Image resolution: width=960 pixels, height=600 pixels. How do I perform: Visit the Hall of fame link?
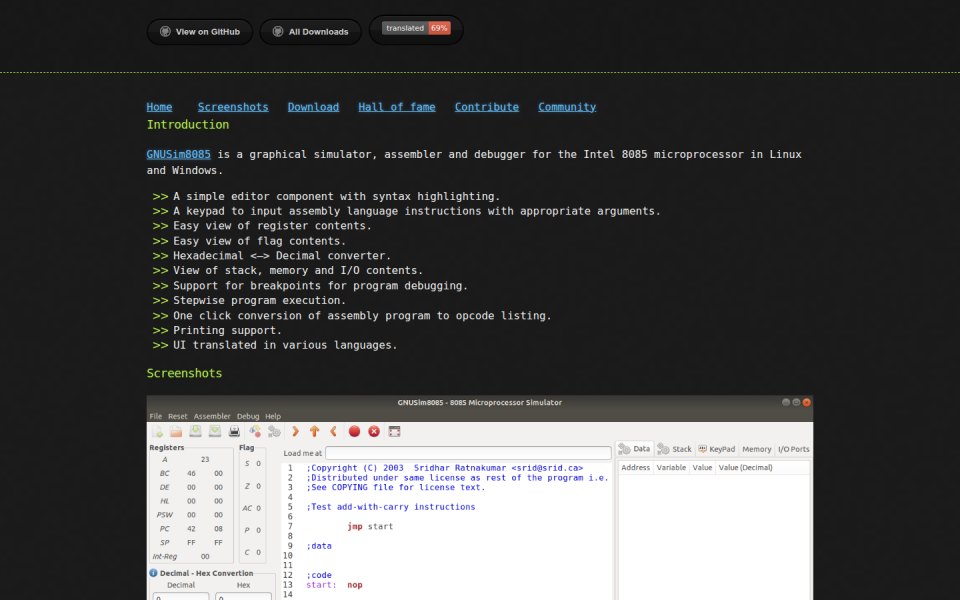(x=397, y=107)
